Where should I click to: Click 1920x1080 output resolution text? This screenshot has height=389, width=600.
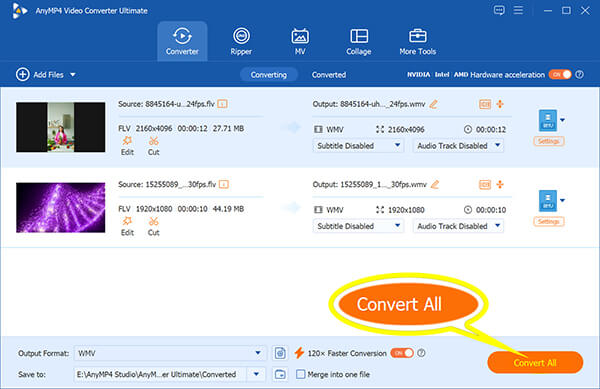pyautogui.click(x=406, y=210)
